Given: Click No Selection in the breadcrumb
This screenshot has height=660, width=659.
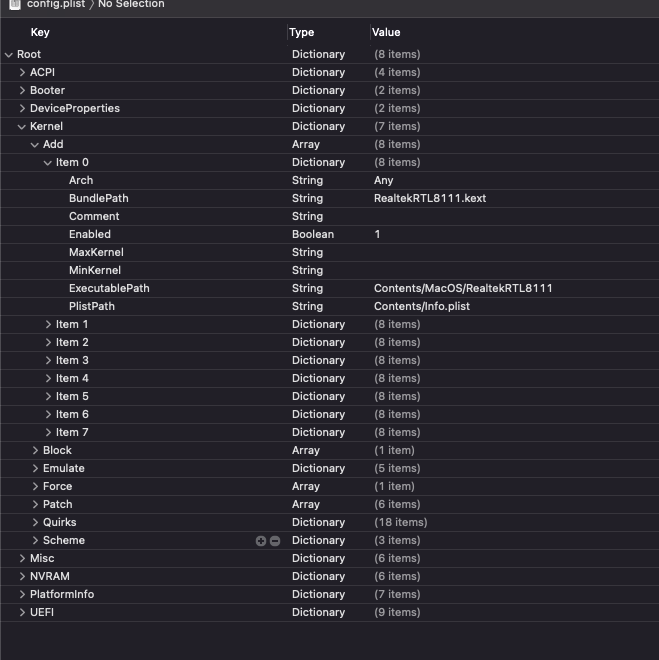Looking at the screenshot, I should click(x=131, y=4).
